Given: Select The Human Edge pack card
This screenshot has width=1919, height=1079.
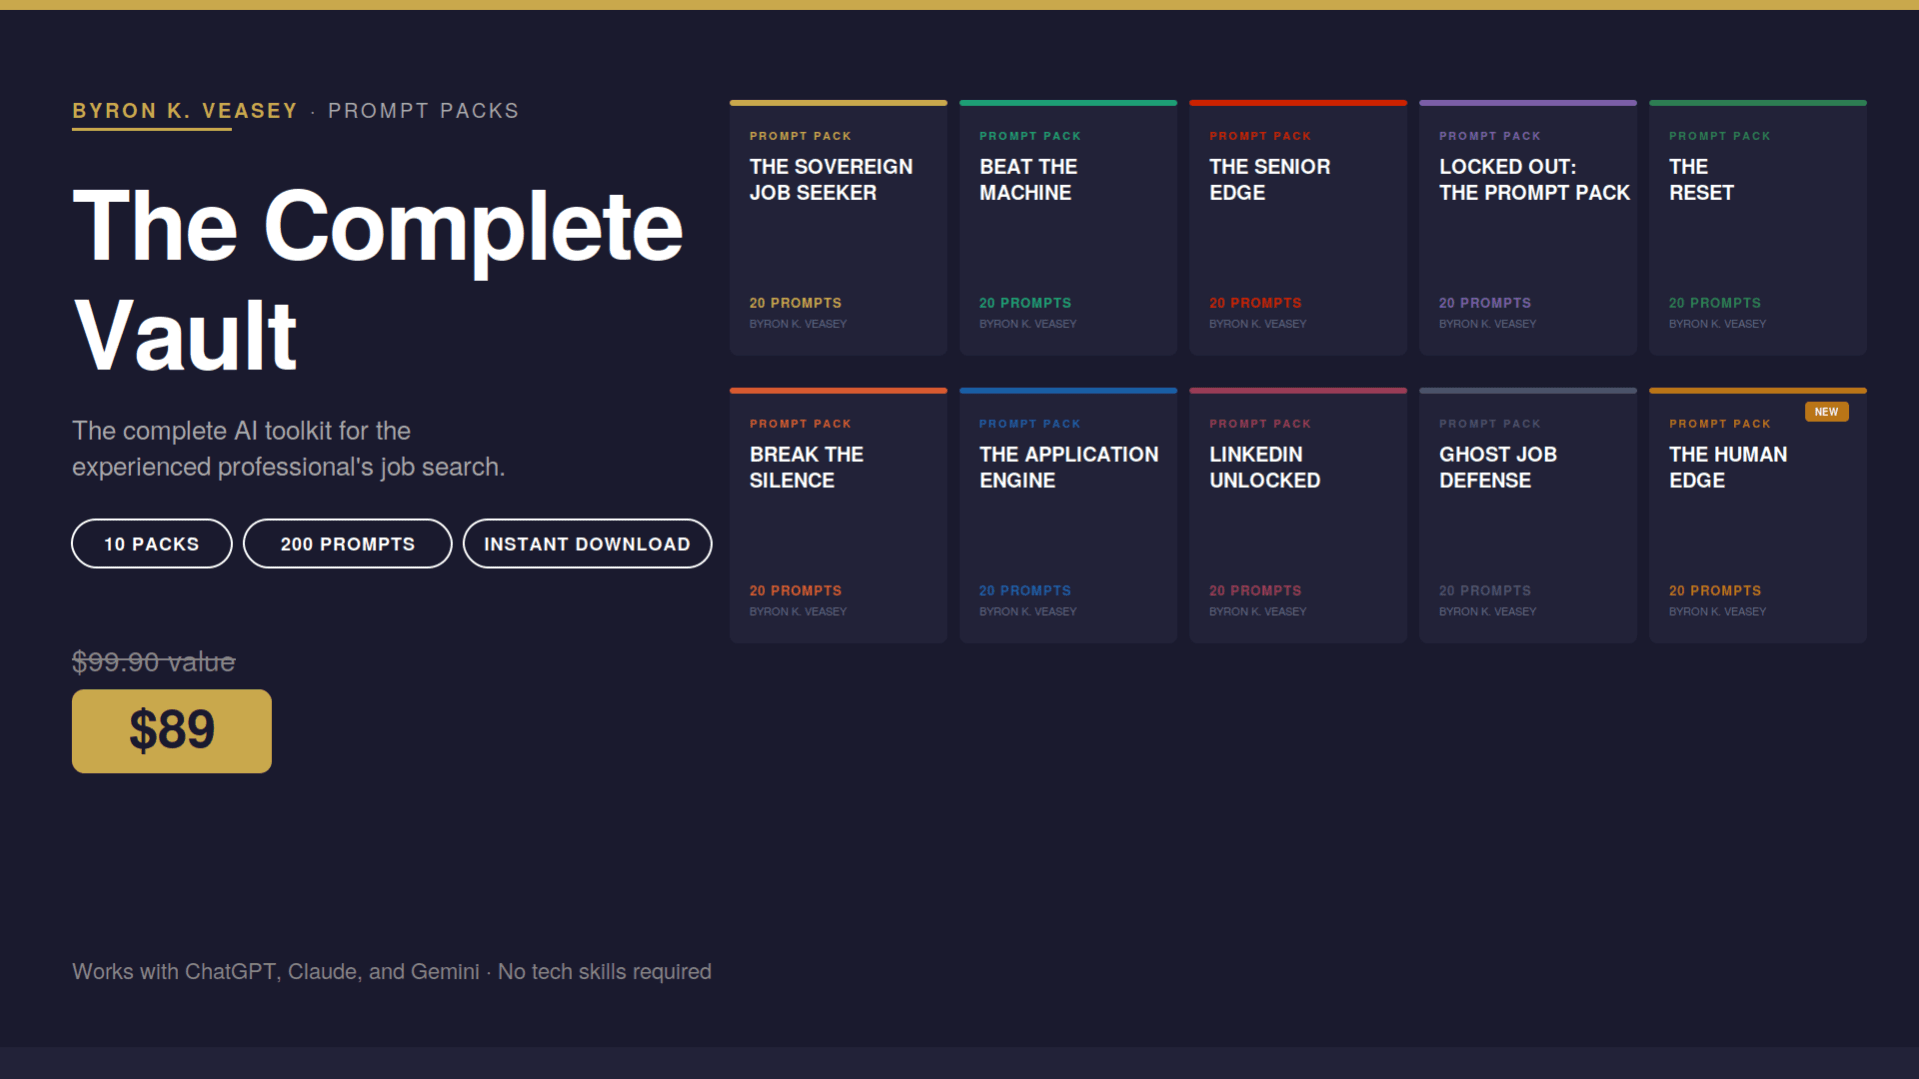Looking at the screenshot, I should point(1758,516).
